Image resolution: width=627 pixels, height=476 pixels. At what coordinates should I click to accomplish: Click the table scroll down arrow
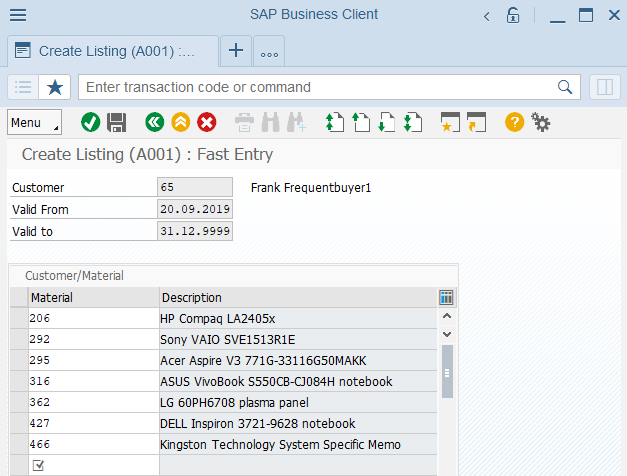pyautogui.click(x=447, y=334)
